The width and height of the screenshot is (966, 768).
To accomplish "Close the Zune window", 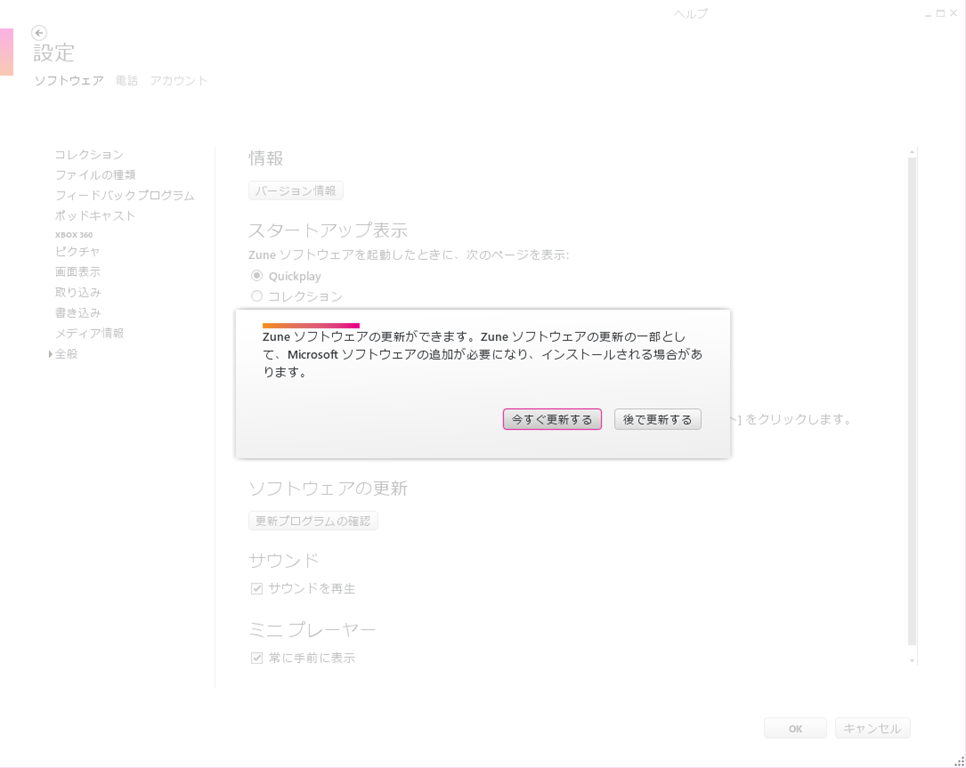I will 954,13.
